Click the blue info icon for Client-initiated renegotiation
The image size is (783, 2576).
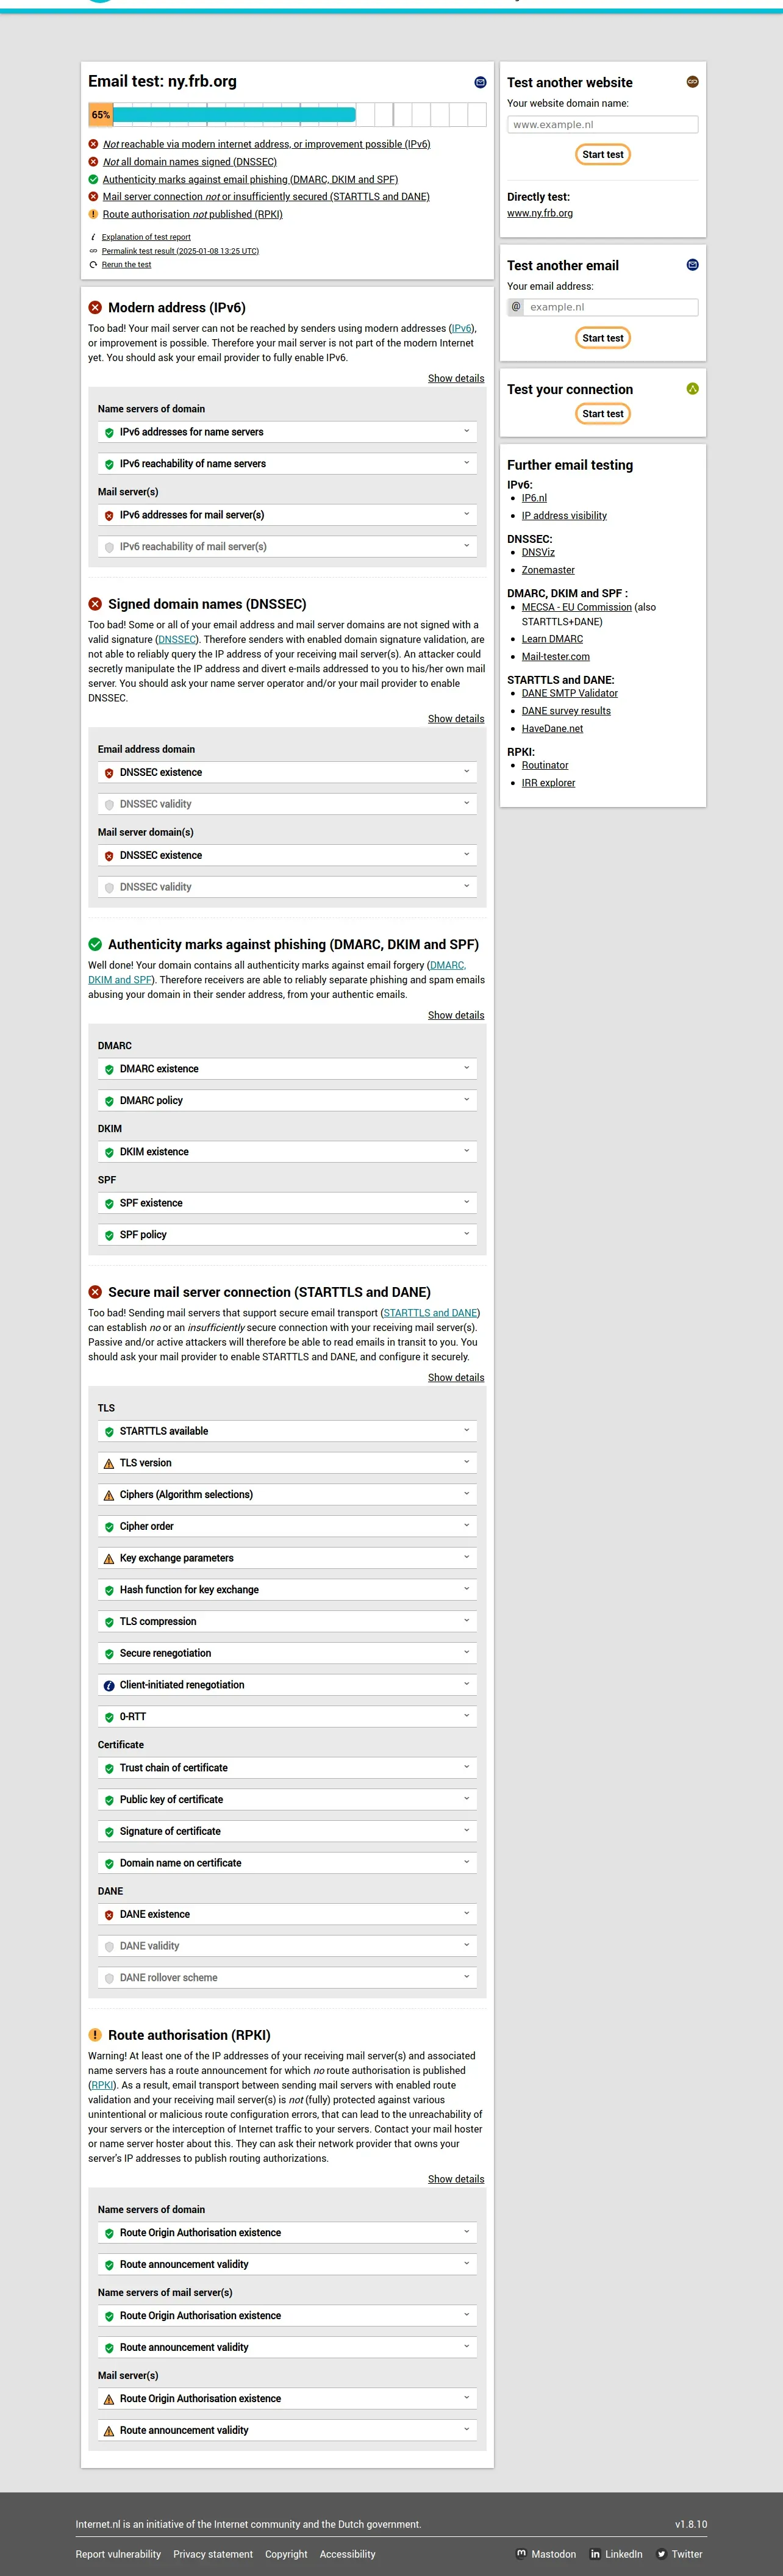point(109,1685)
